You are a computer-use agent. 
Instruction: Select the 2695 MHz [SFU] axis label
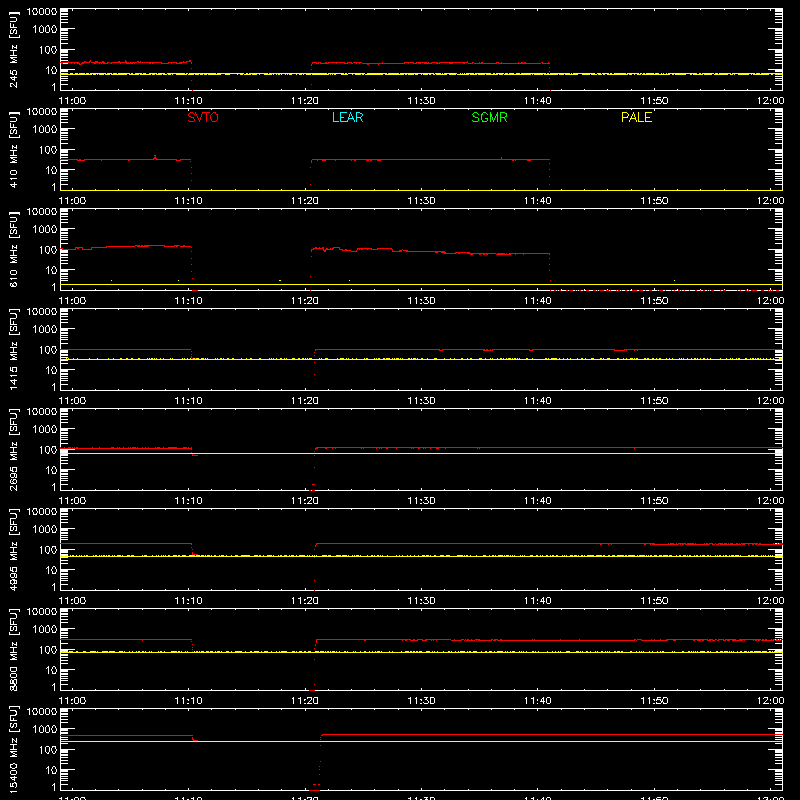click(x=14, y=449)
